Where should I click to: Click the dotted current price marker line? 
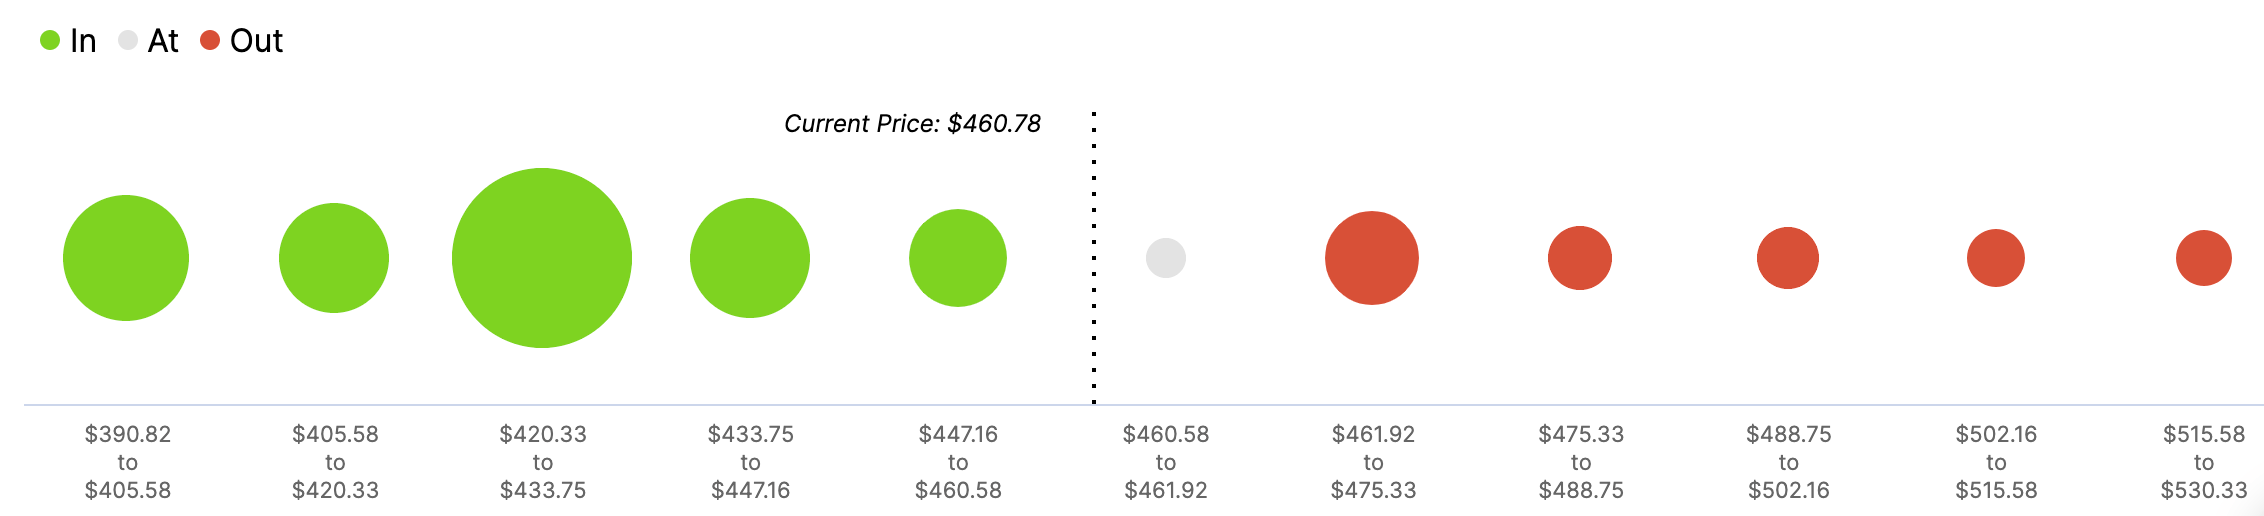click(x=1094, y=258)
